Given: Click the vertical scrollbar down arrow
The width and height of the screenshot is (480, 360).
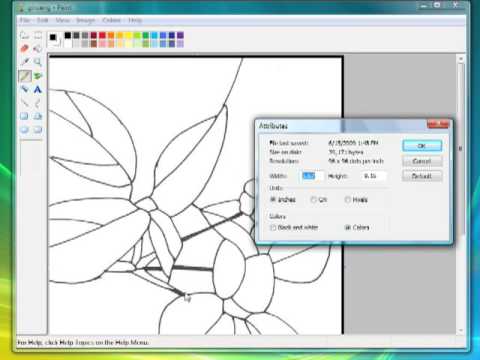Looking at the screenshot, I should 461,330.
